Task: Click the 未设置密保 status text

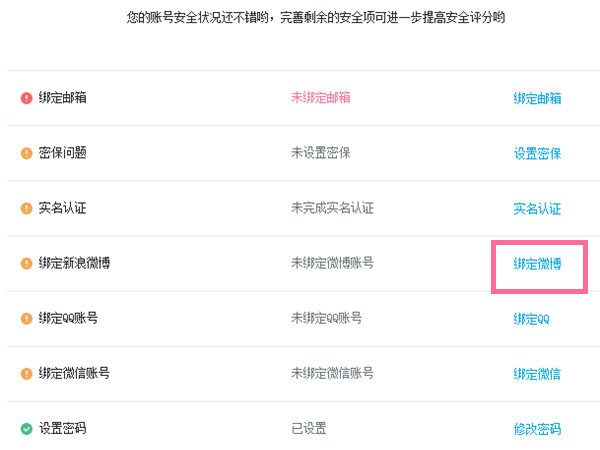Action: [x=320, y=153]
